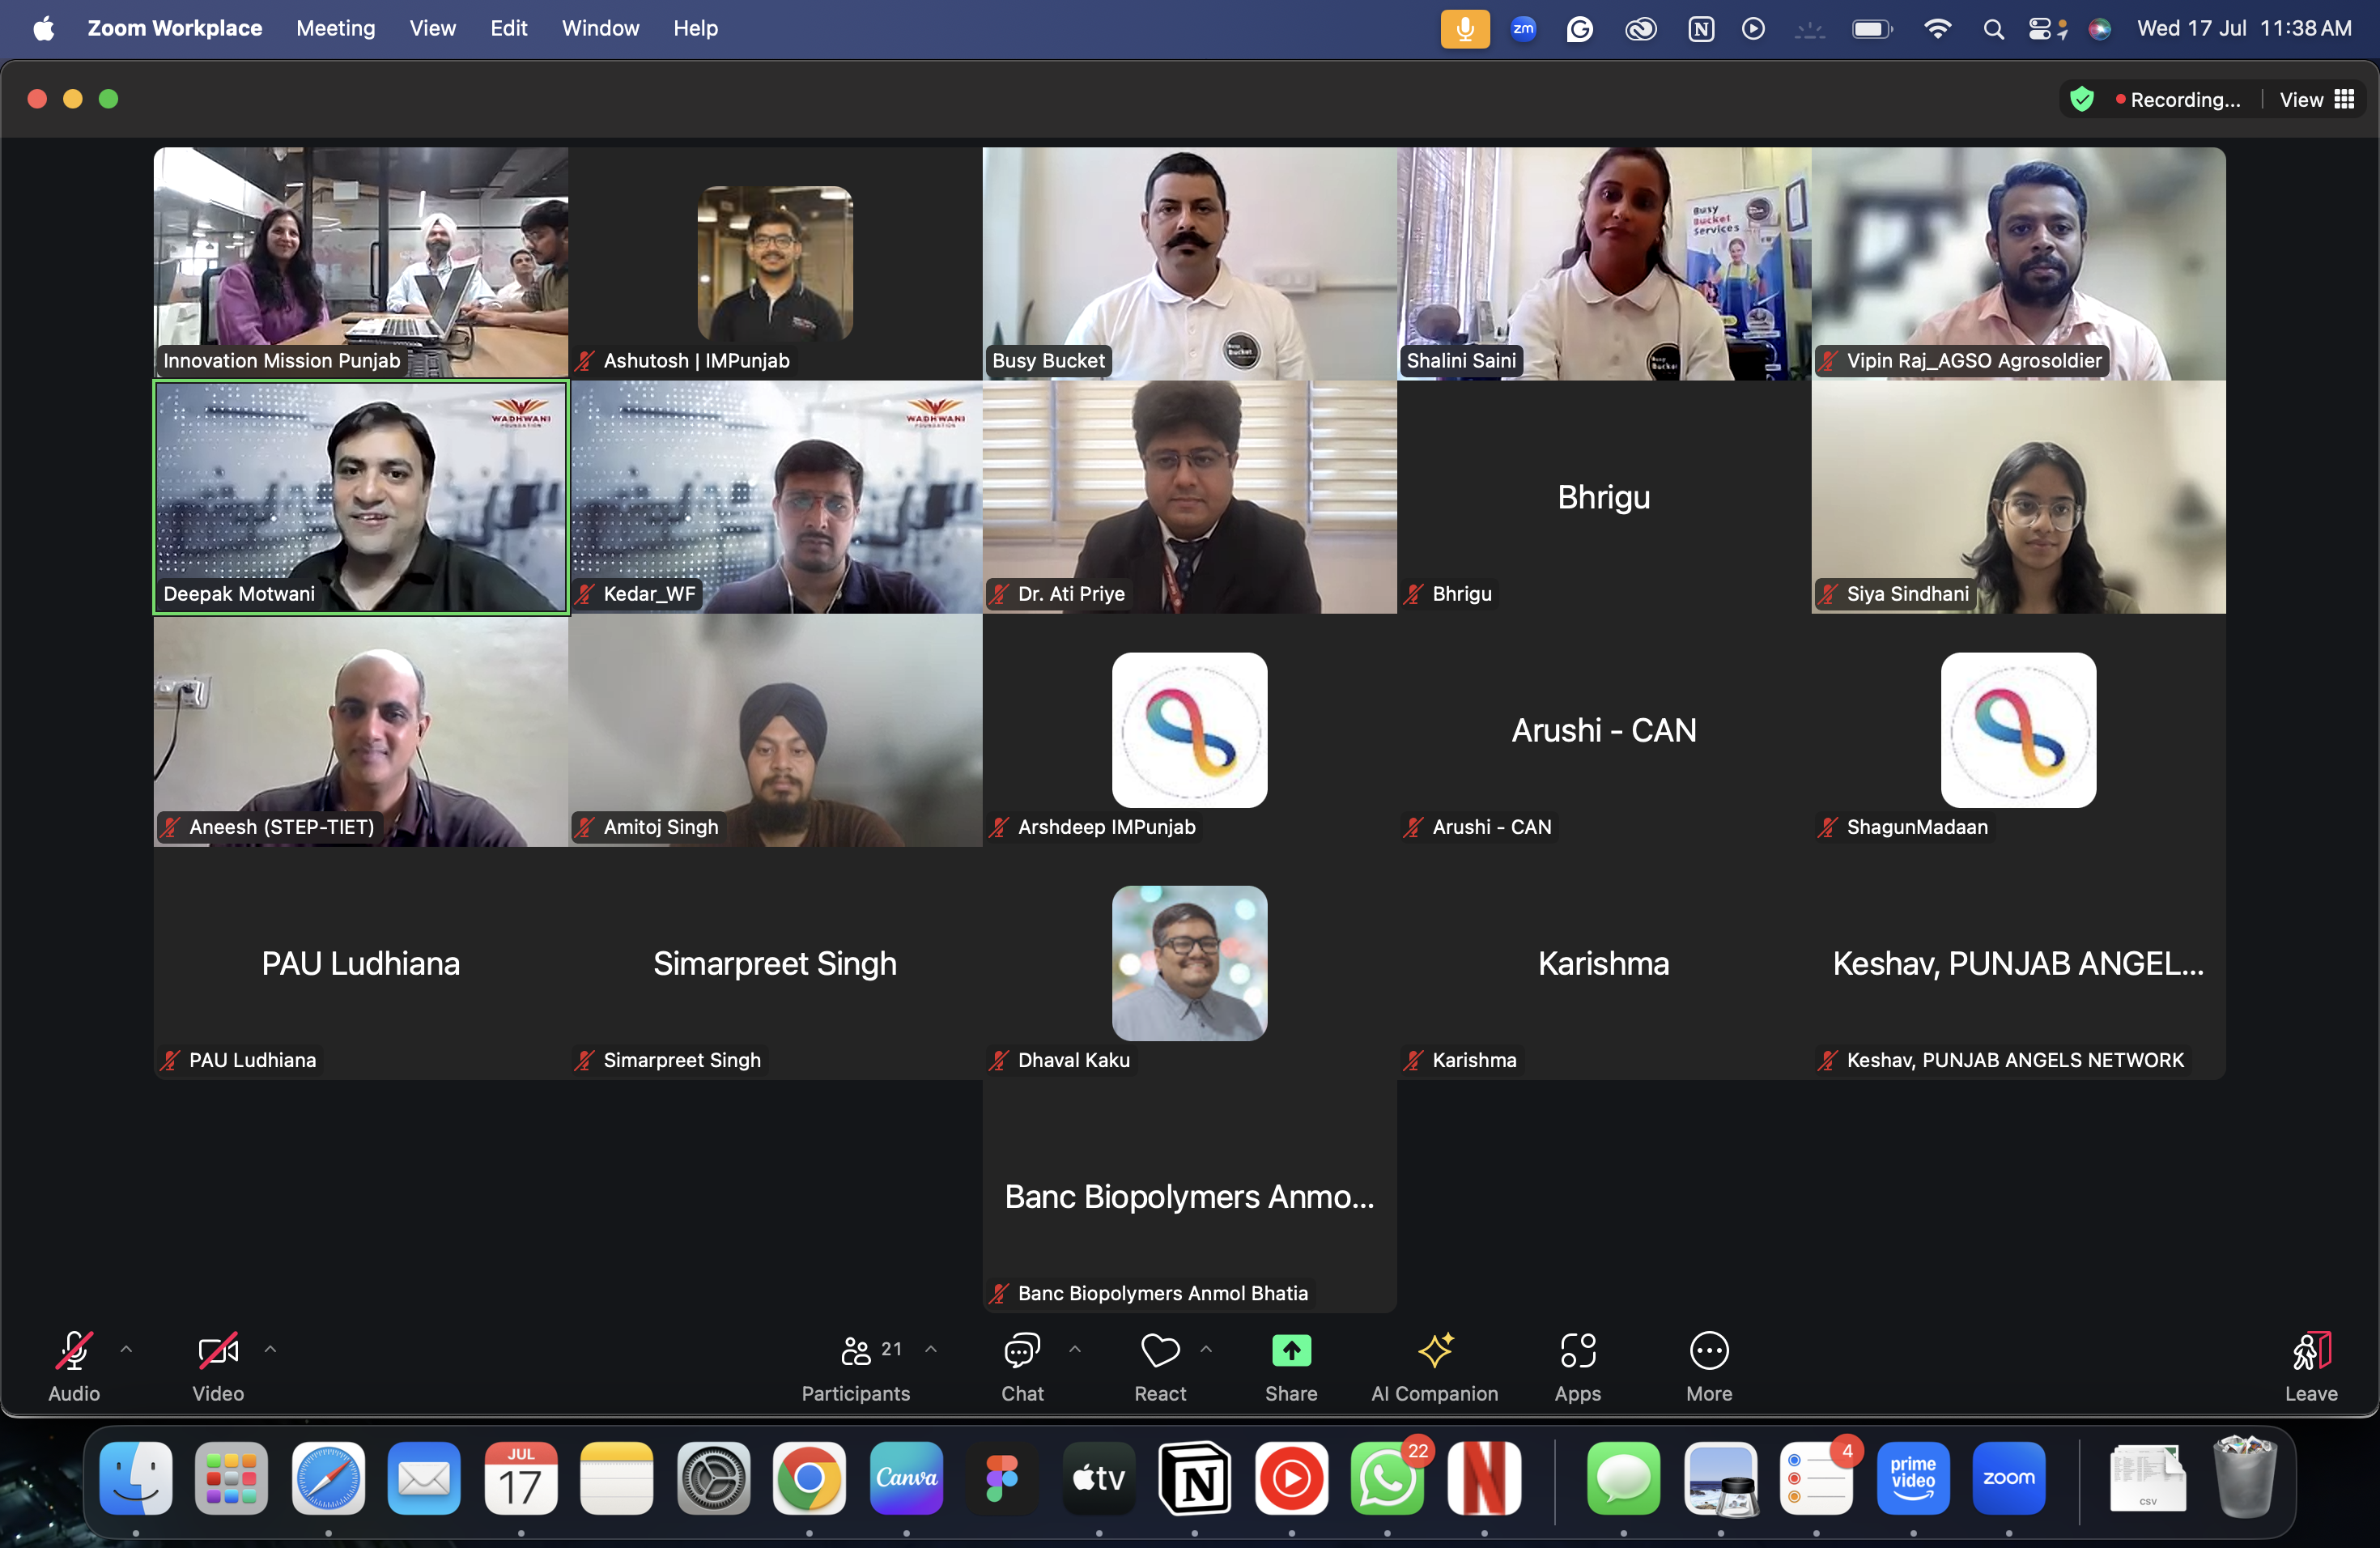Screen dimensions: 2380x1548
Task: Open Safari from the Dock
Action: pos(328,1478)
